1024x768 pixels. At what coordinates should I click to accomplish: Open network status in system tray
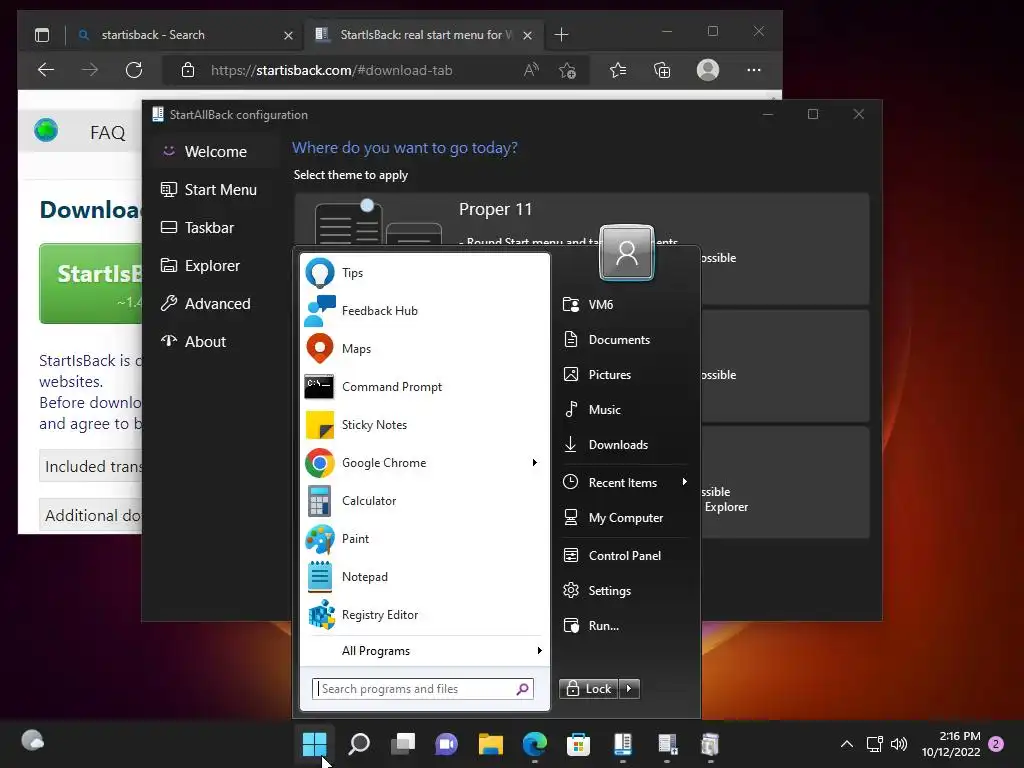[x=874, y=744]
